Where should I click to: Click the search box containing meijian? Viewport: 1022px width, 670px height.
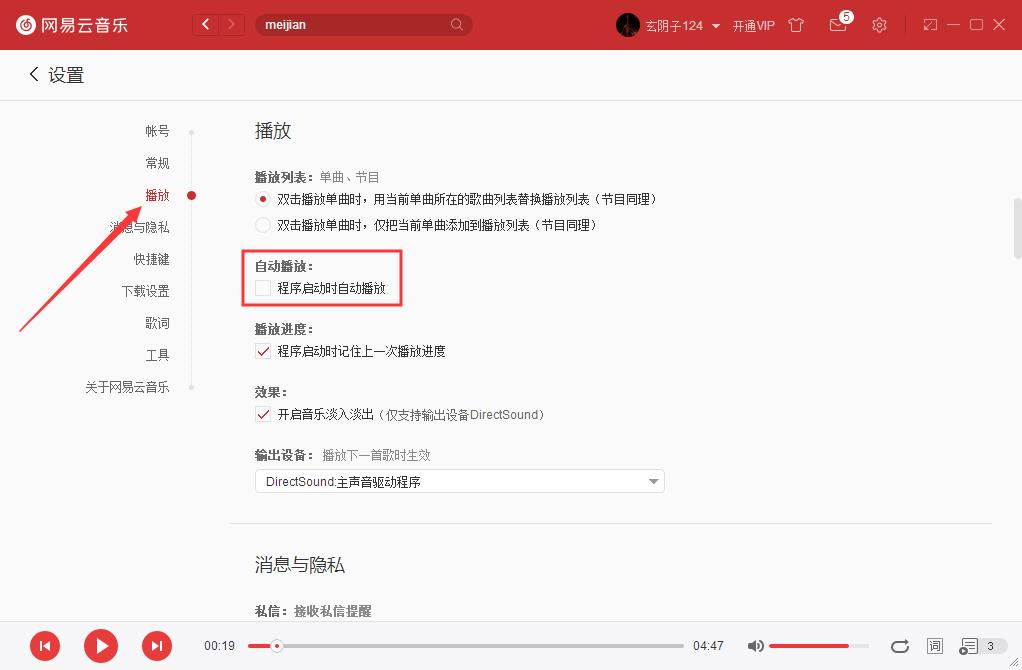tap(360, 24)
